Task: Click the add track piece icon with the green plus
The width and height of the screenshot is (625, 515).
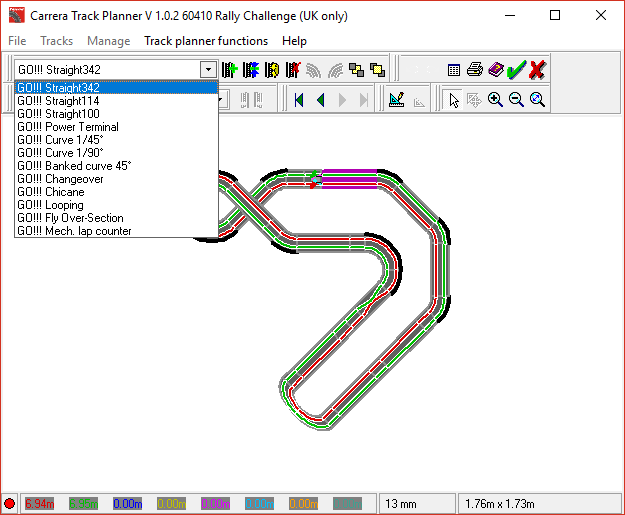Action: [x=230, y=70]
